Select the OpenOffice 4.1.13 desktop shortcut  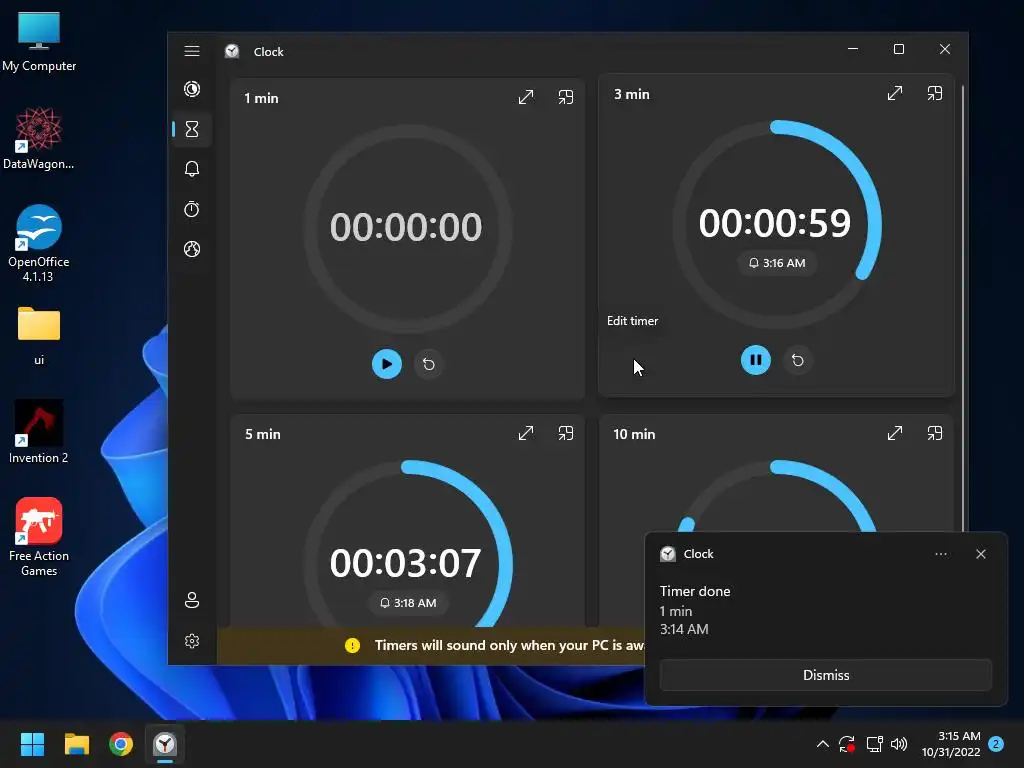[39, 244]
